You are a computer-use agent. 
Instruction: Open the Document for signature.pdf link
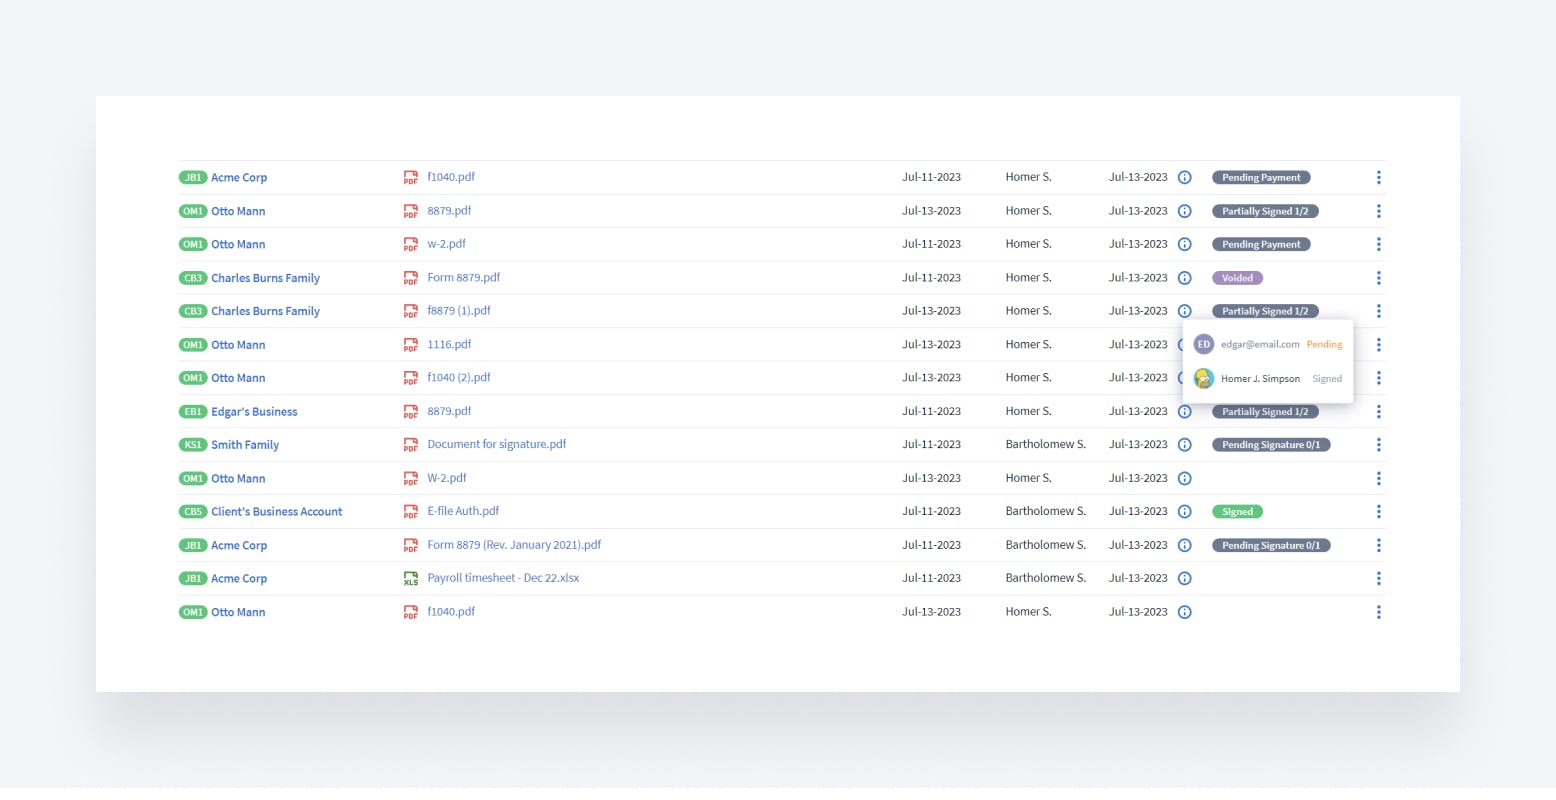click(x=496, y=445)
